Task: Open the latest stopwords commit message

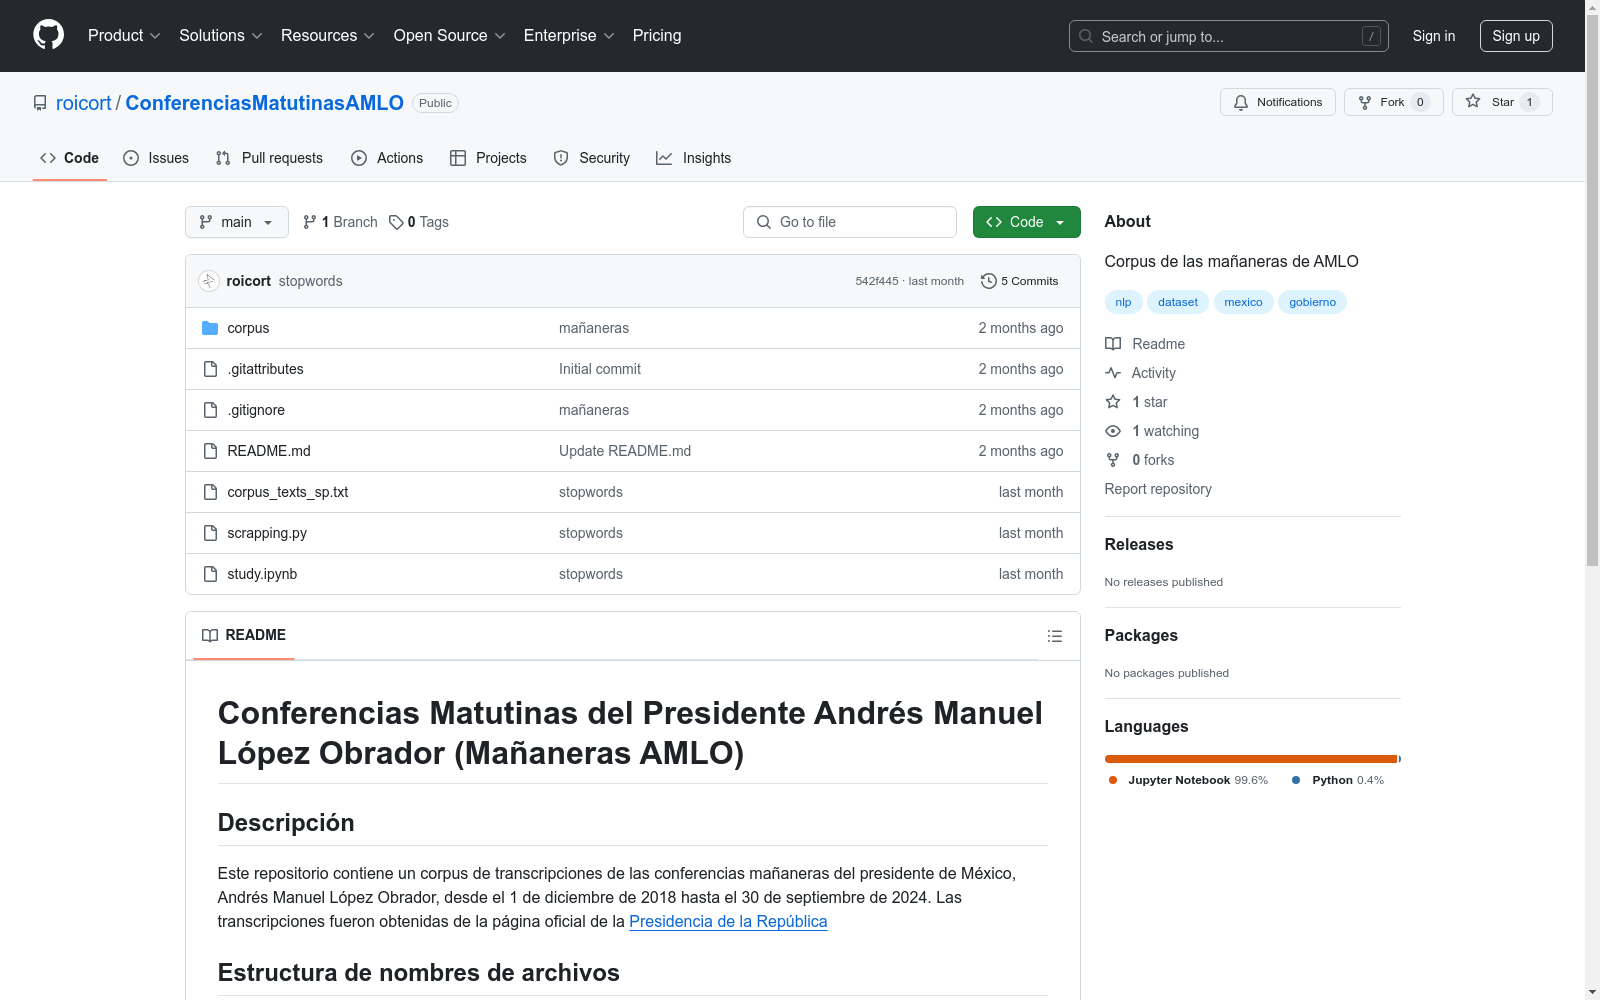Action: click(x=311, y=281)
